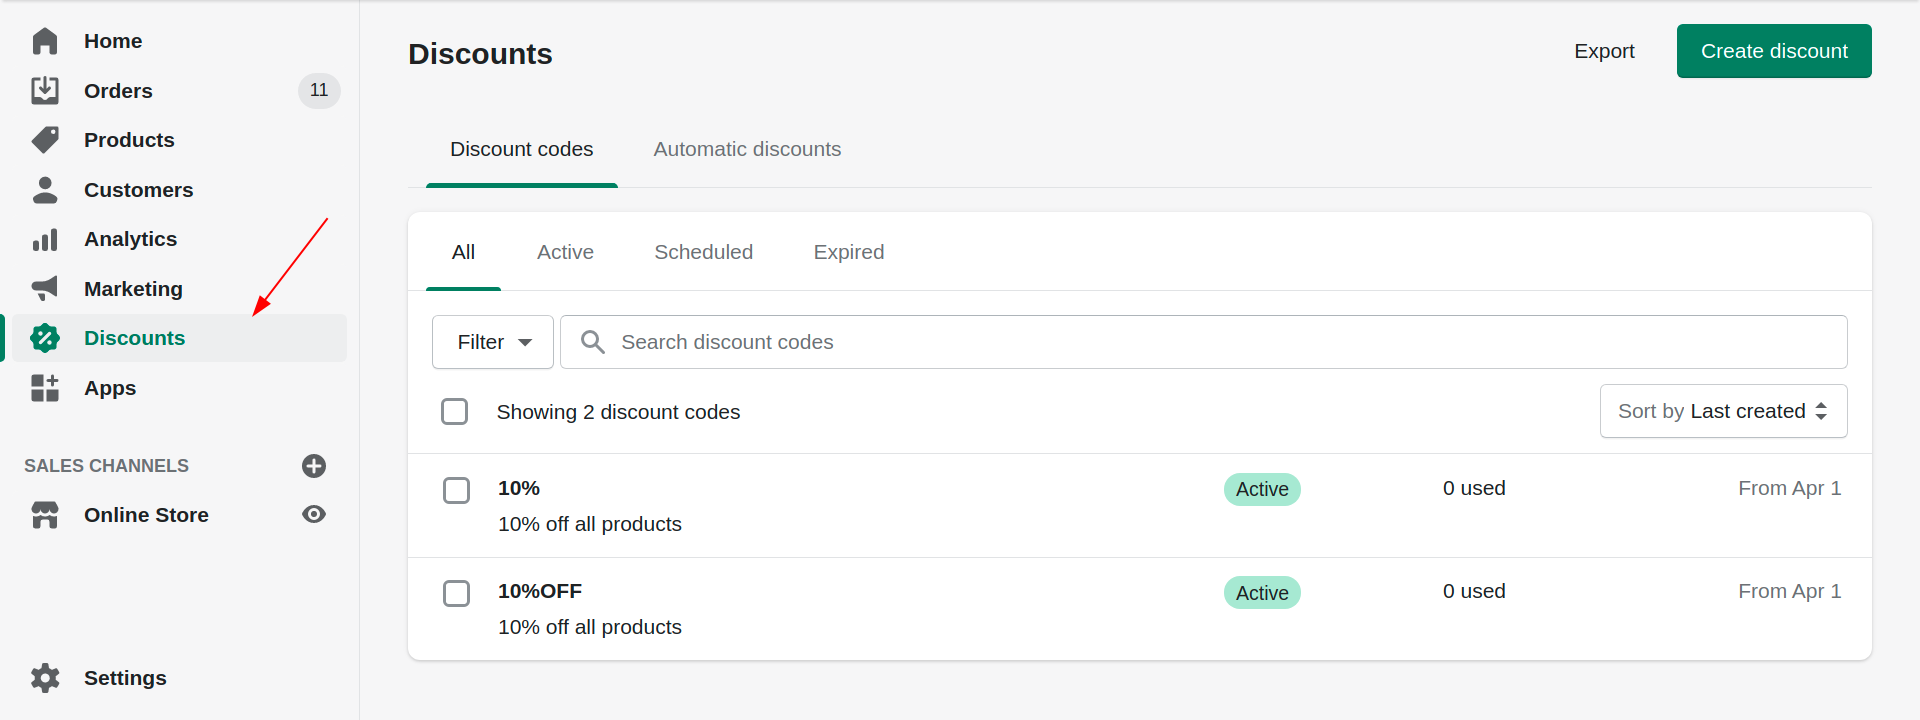Click the Search discount codes field
The image size is (1920, 720).
[x=1204, y=342]
